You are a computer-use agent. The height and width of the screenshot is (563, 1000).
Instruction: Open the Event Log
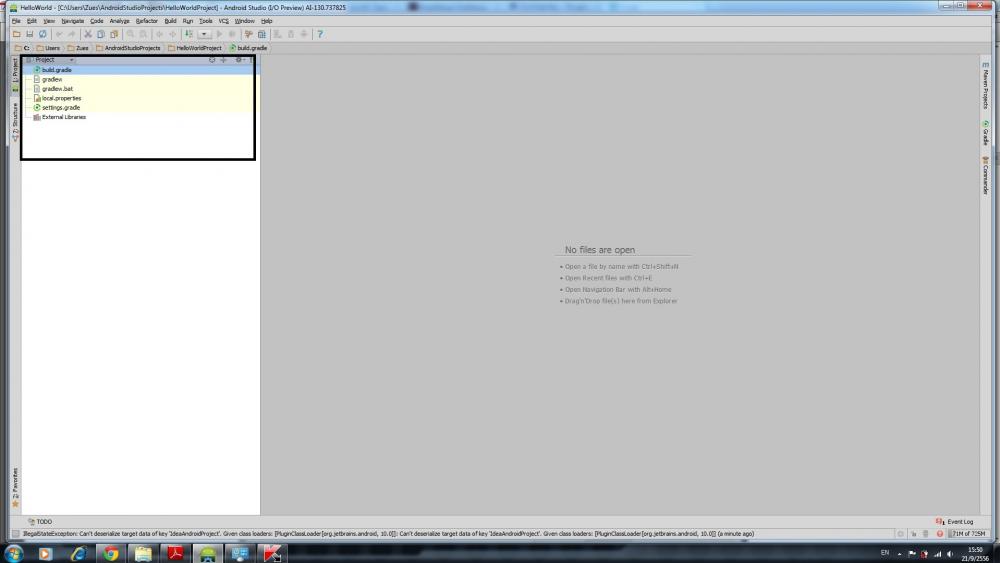point(955,522)
